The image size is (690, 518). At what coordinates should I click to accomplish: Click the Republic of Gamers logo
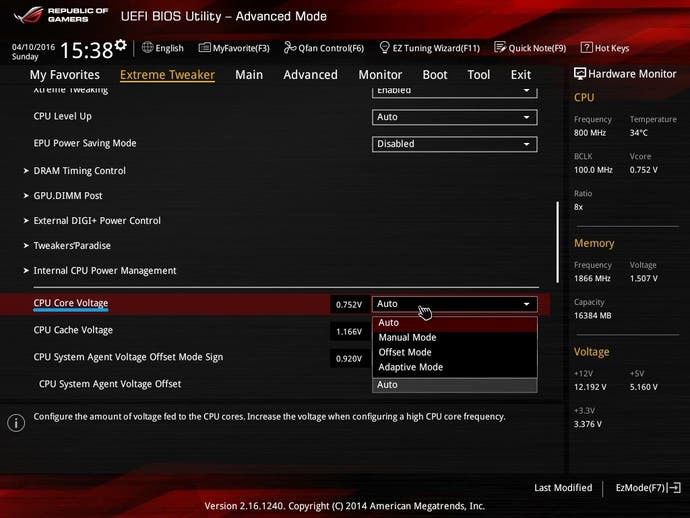pos(60,15)
